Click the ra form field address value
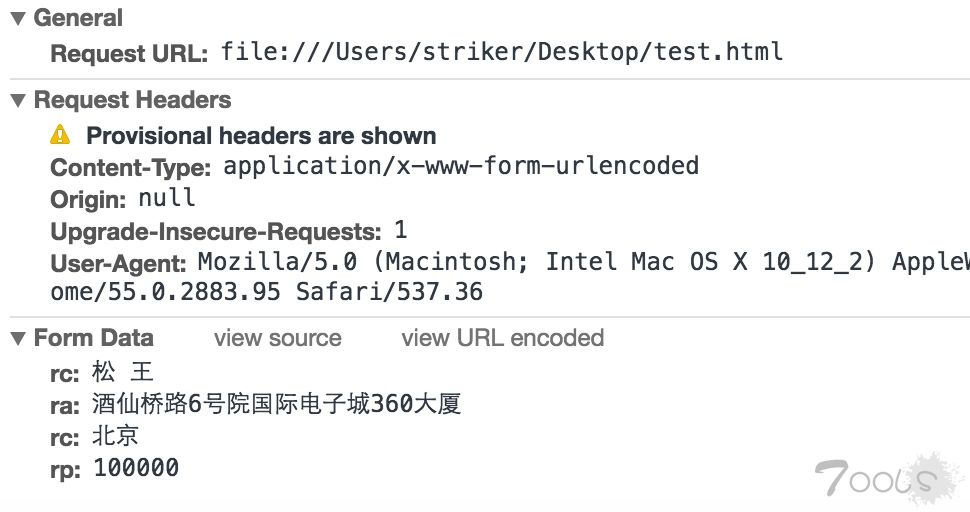 pos(277,404)
